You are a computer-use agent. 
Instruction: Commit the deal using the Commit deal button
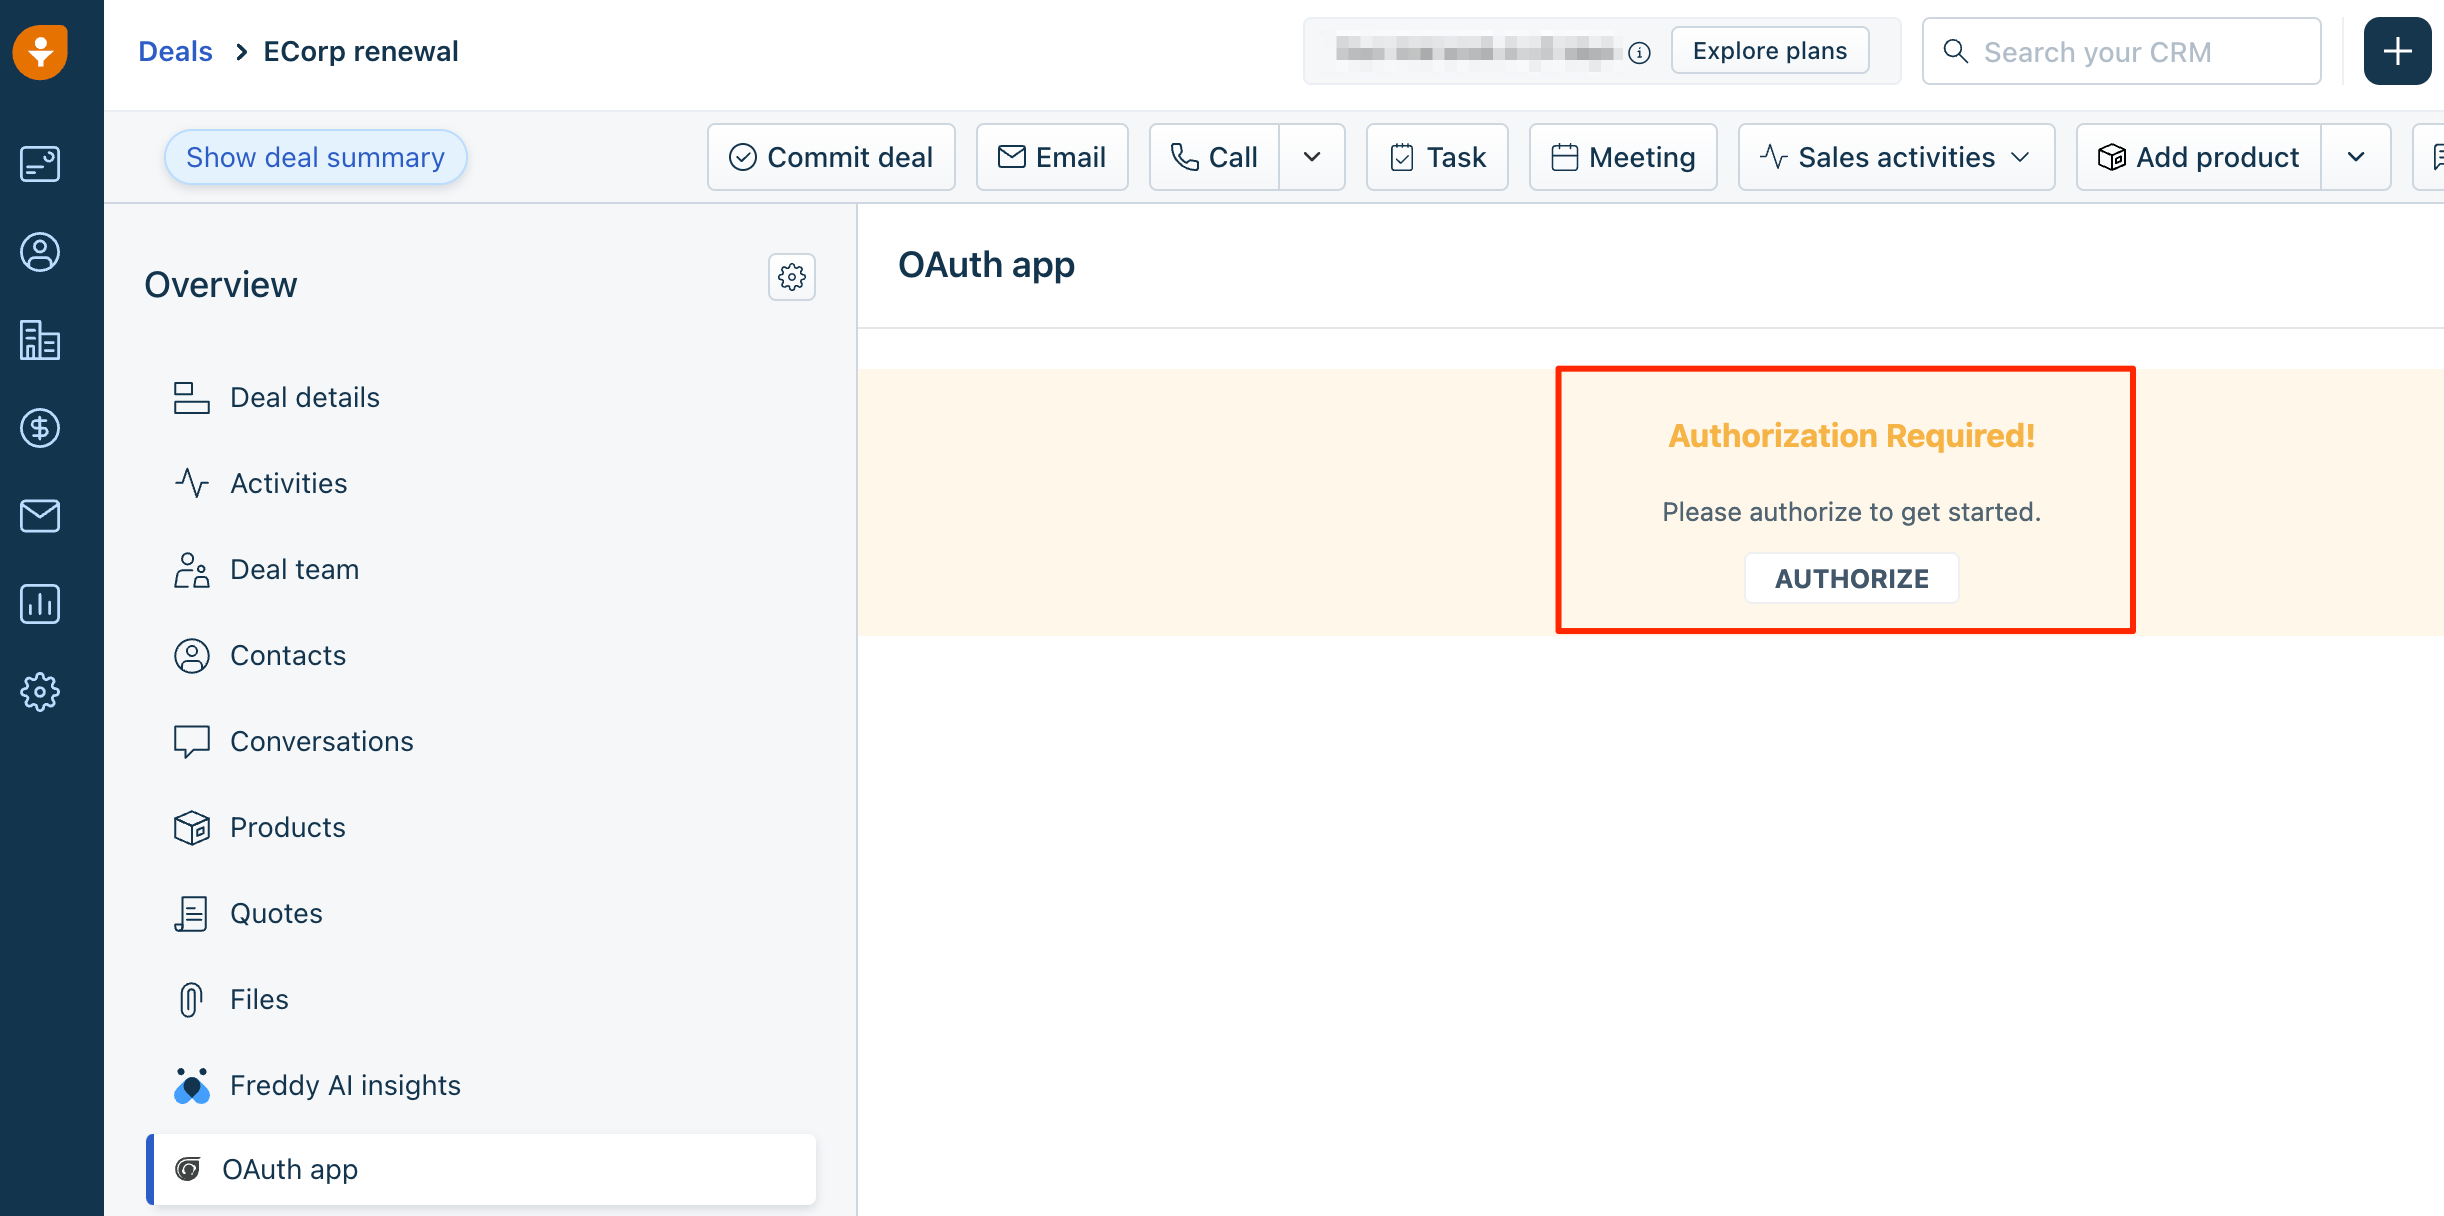tap(830, 156)
